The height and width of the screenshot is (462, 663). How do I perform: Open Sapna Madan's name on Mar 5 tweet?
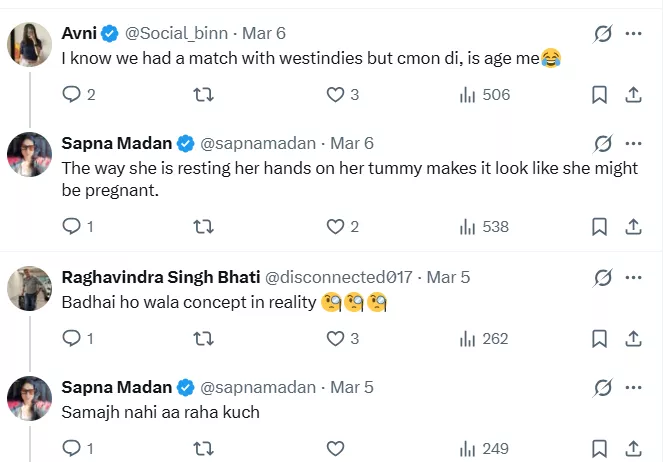coord(117,387)
